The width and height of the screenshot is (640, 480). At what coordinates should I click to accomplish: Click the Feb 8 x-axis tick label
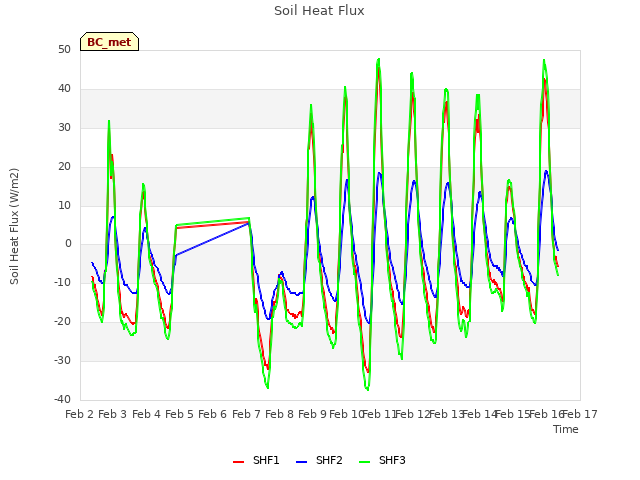(279, 414)
